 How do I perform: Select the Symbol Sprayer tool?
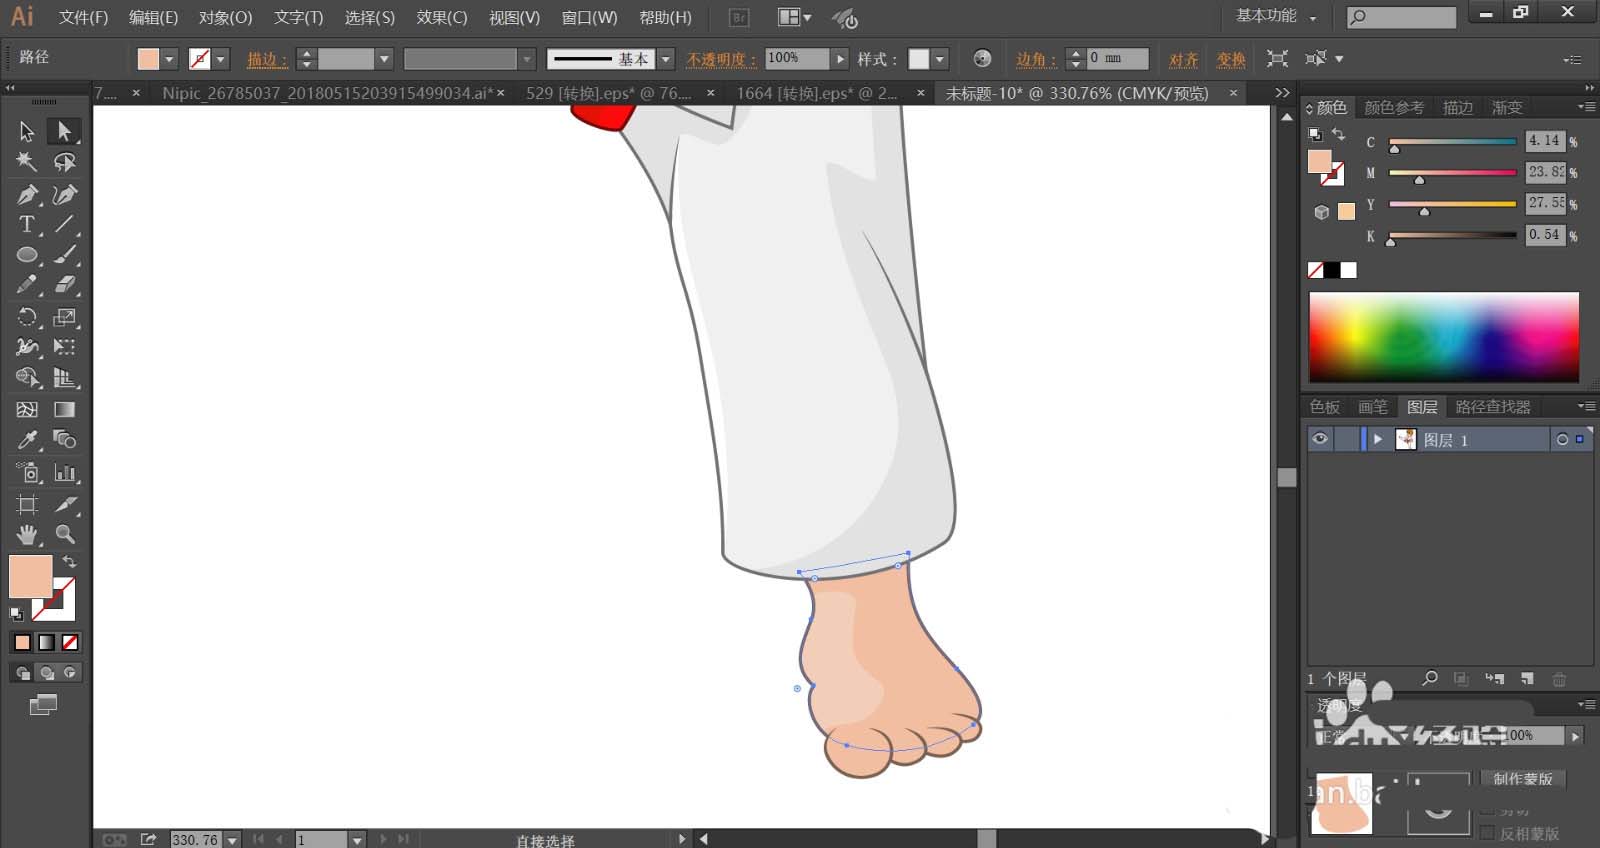click(27, 472)
